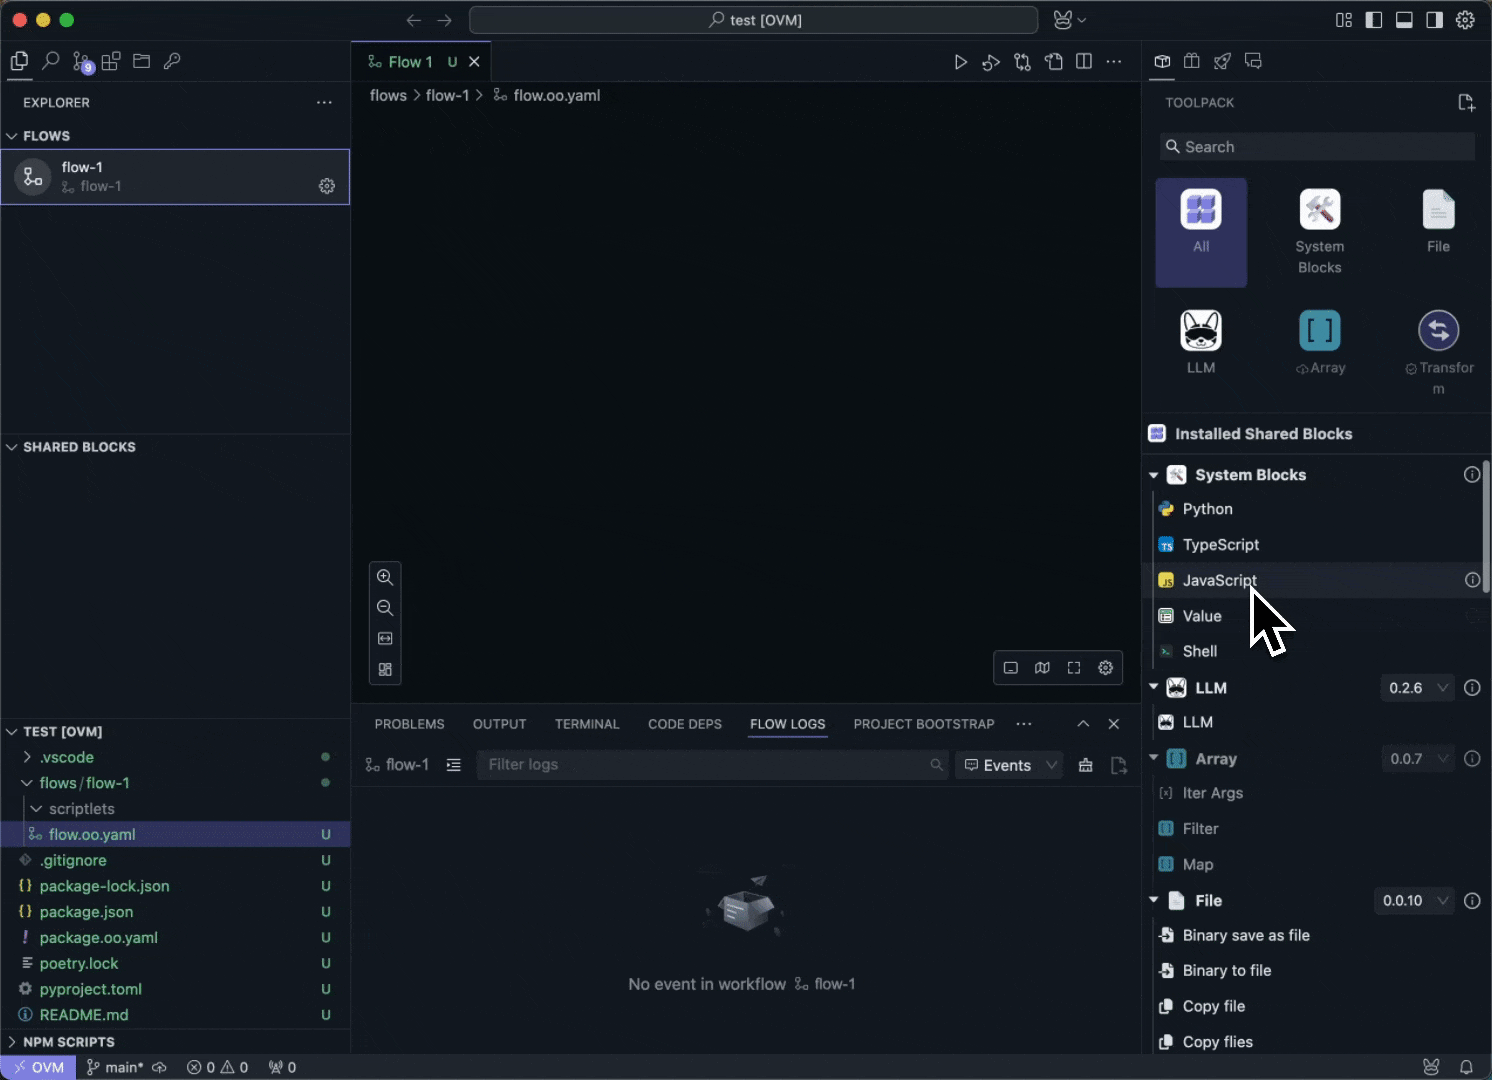Image resolution: width=1492 pixels, height=1080 pixels.
Task: Toggle the primary sidebar visibility
Action: [x=1374, y=20]
